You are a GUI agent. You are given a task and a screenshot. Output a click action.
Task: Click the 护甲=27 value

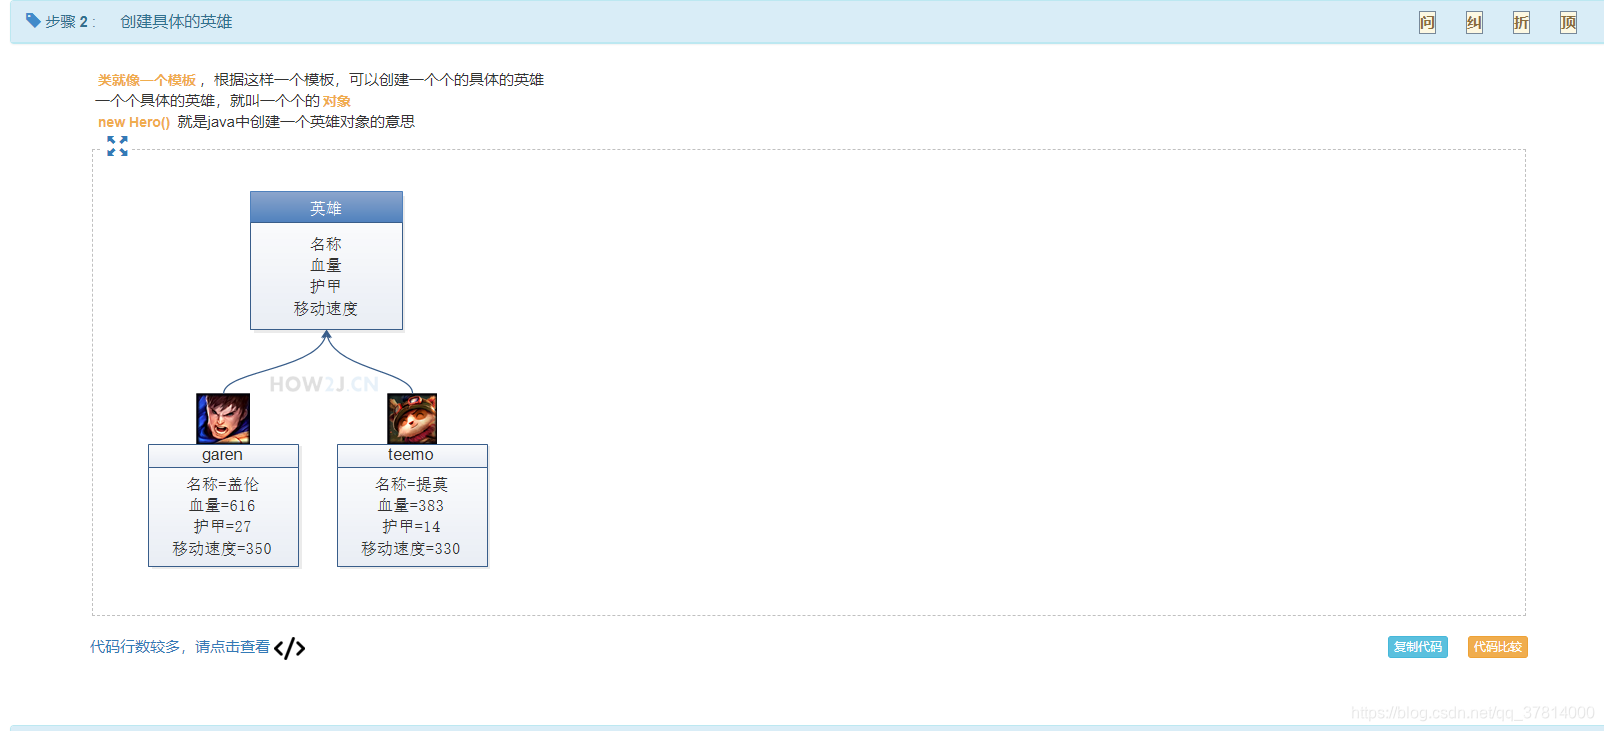223,527
